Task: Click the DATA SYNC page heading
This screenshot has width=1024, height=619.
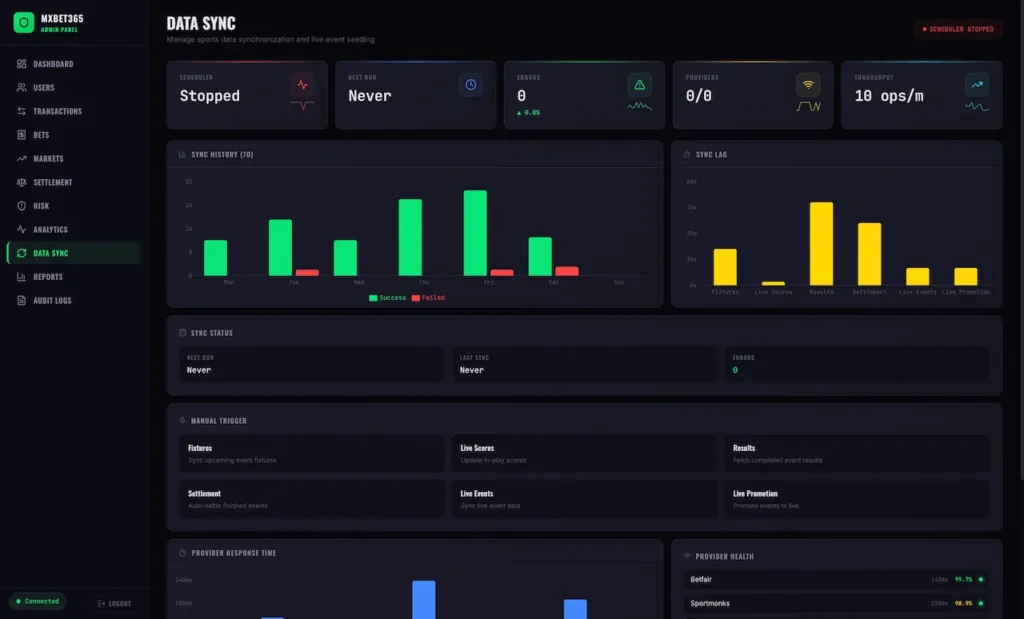Action: coord(201,24)
